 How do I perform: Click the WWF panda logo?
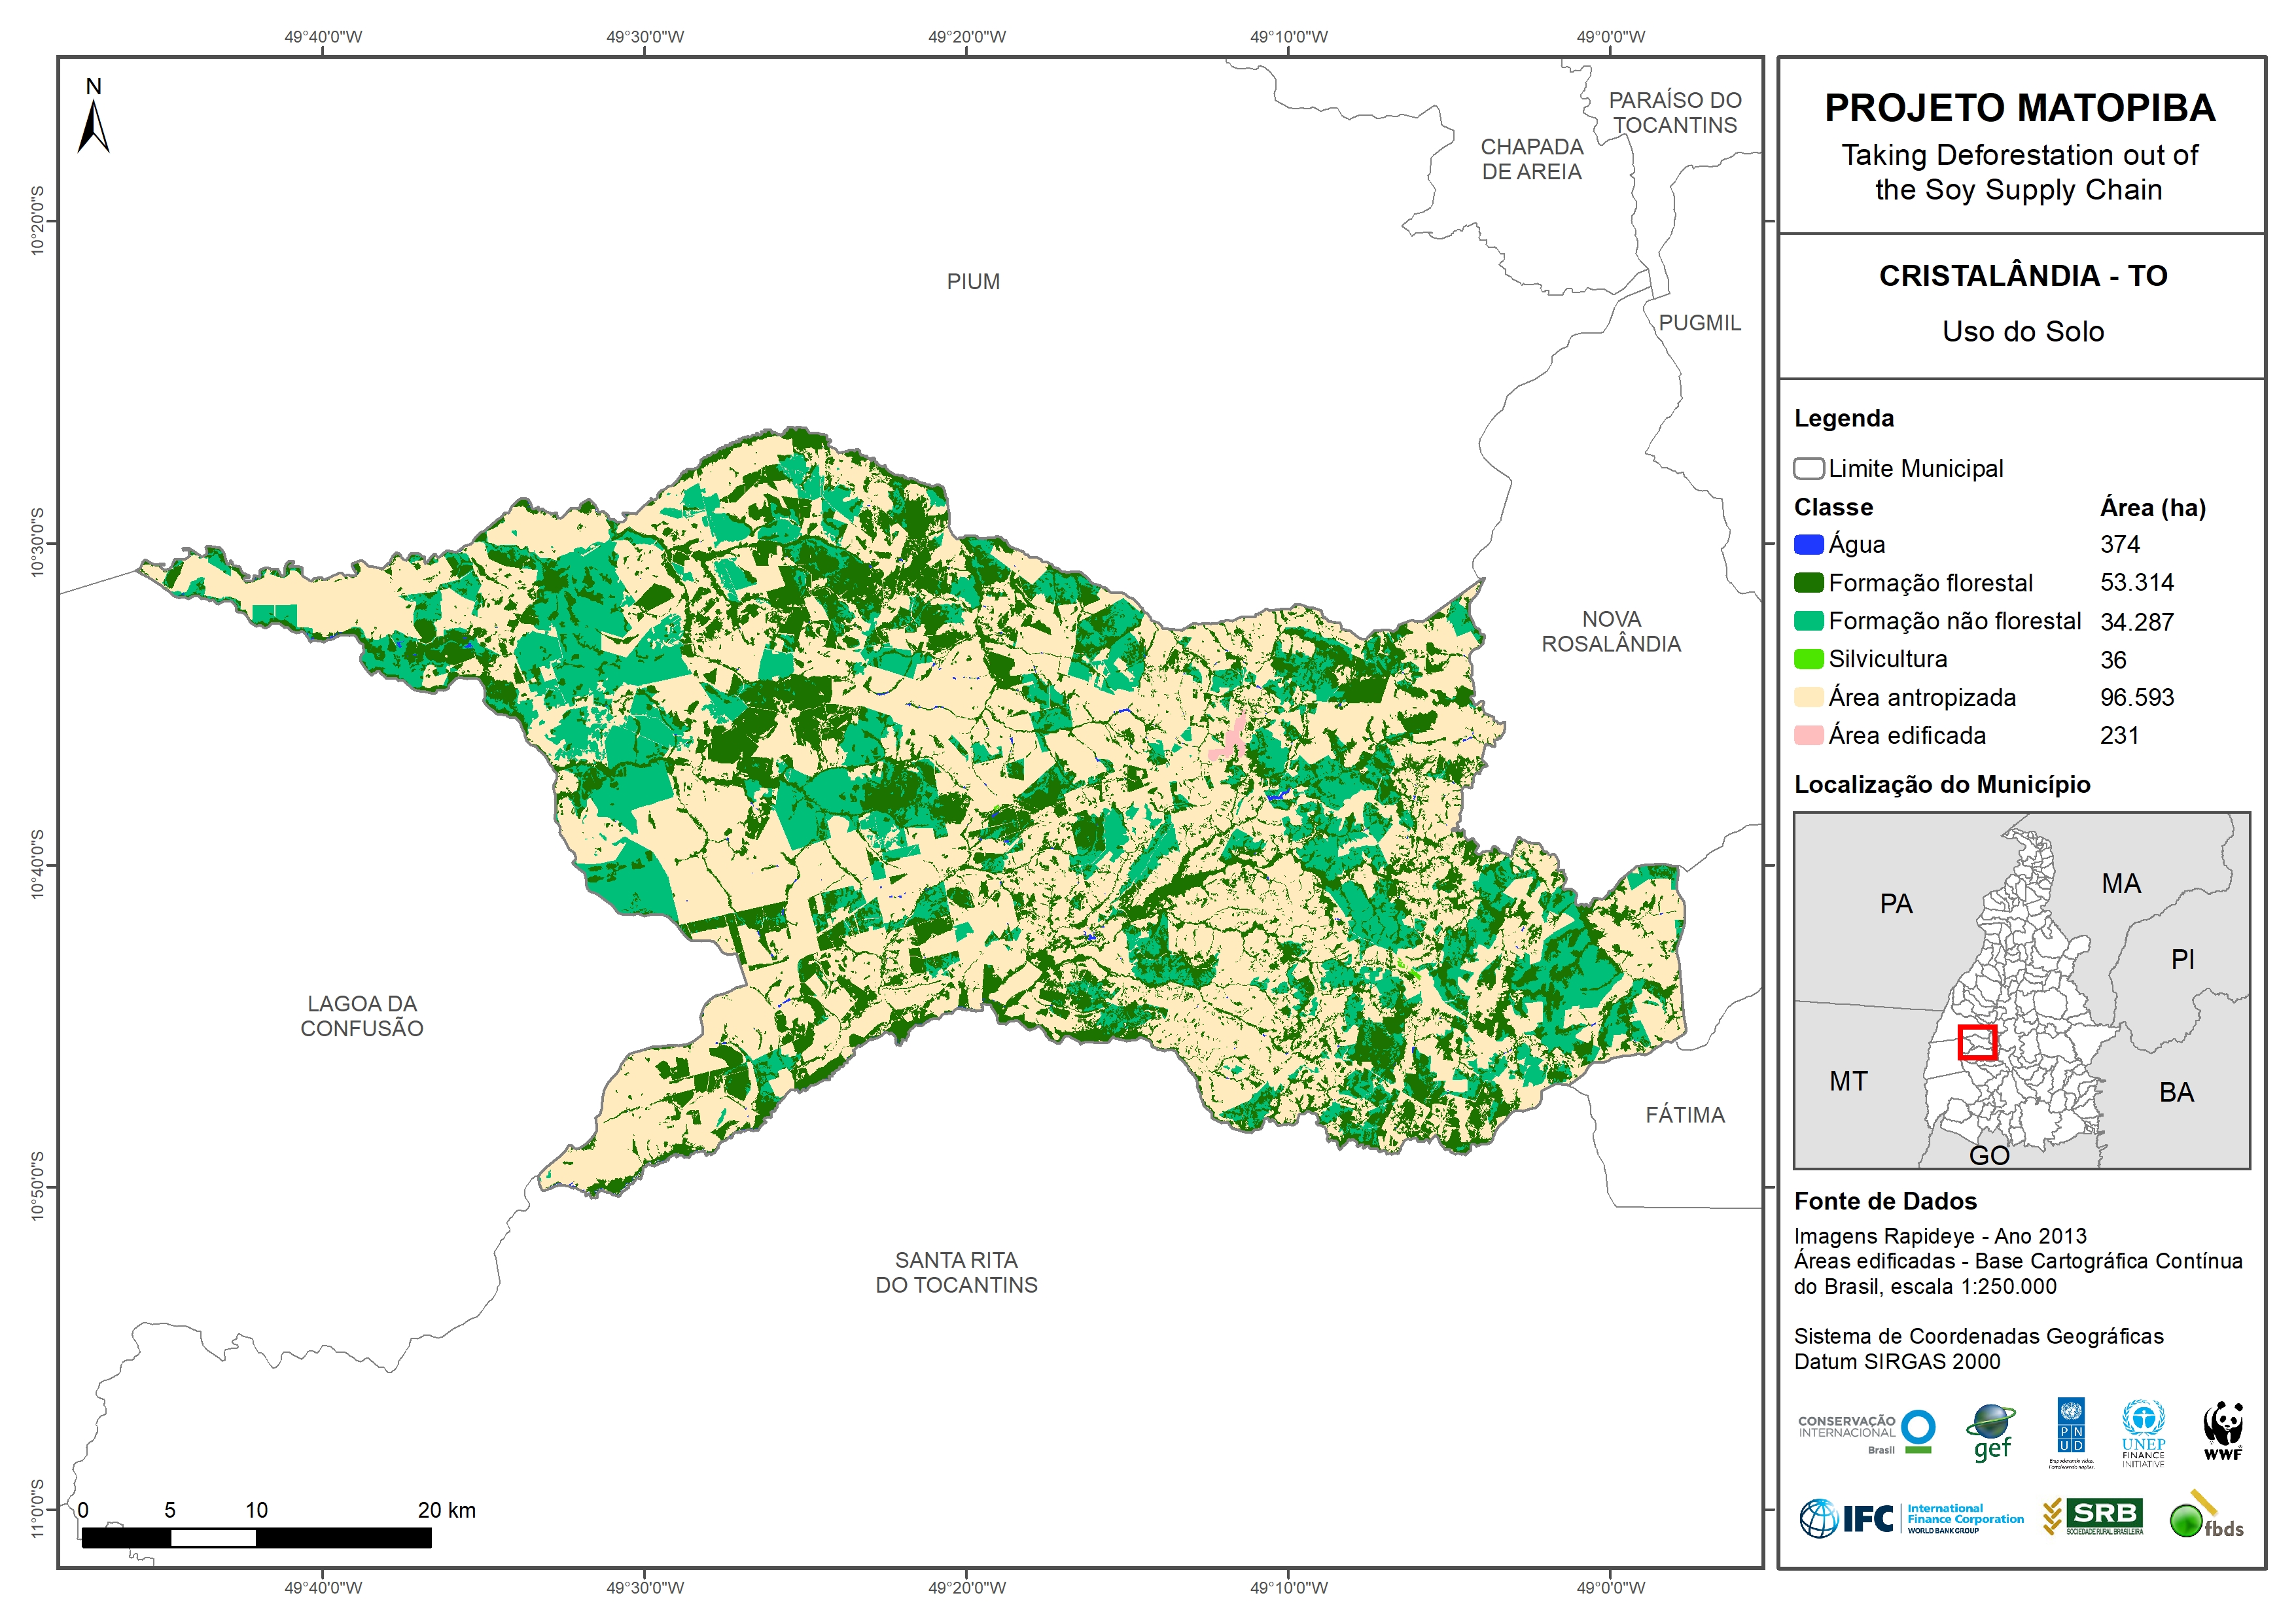coord(2222,1431)
